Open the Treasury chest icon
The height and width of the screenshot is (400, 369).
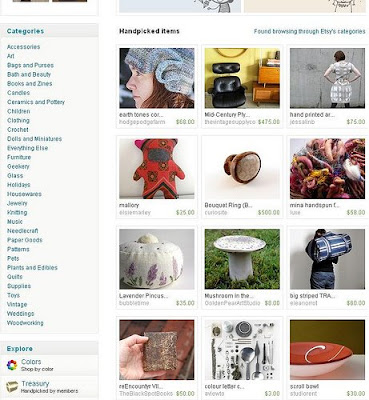(12, 387)
